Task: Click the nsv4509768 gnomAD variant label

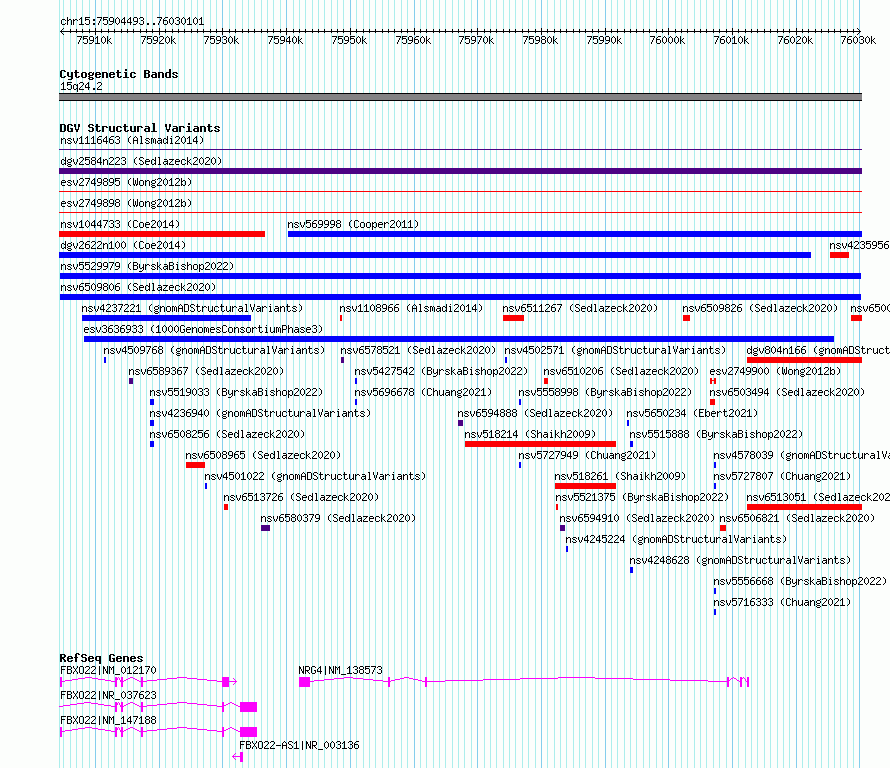Action: [x=214, y=350]
